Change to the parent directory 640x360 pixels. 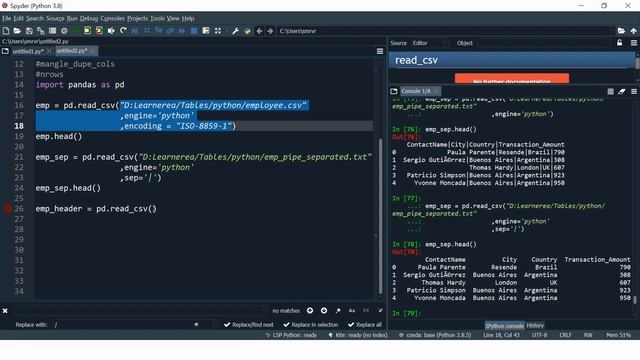633,31
